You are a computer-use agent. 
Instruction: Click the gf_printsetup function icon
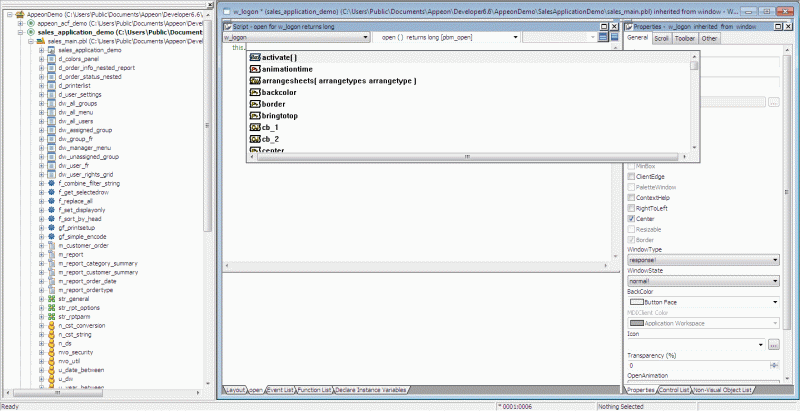(51, 227)
